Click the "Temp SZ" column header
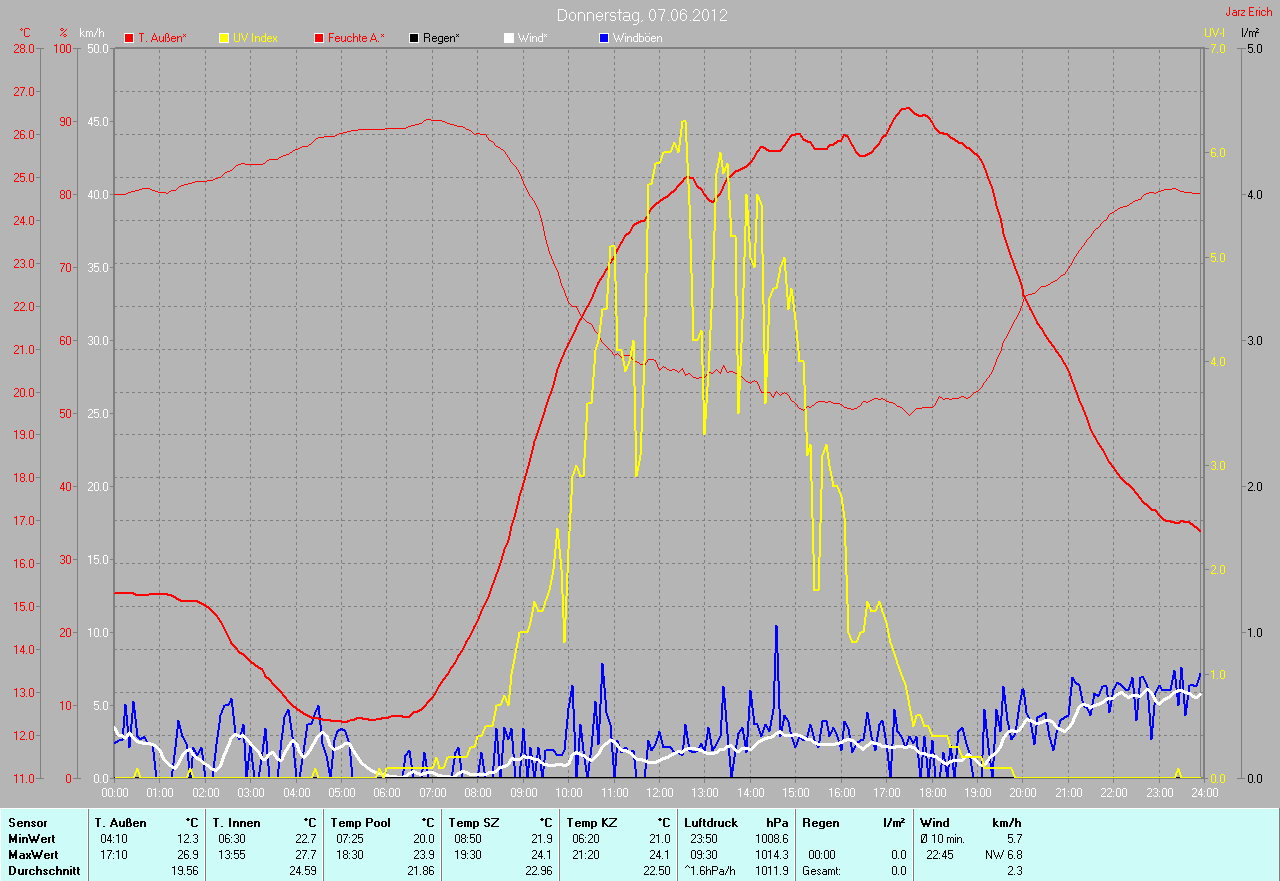This screenshot has height=881, width=1280. (x=474, y=822)
